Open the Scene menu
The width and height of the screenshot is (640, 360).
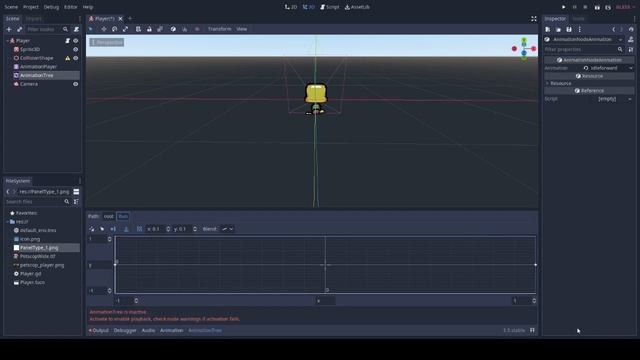pos(11,7)
